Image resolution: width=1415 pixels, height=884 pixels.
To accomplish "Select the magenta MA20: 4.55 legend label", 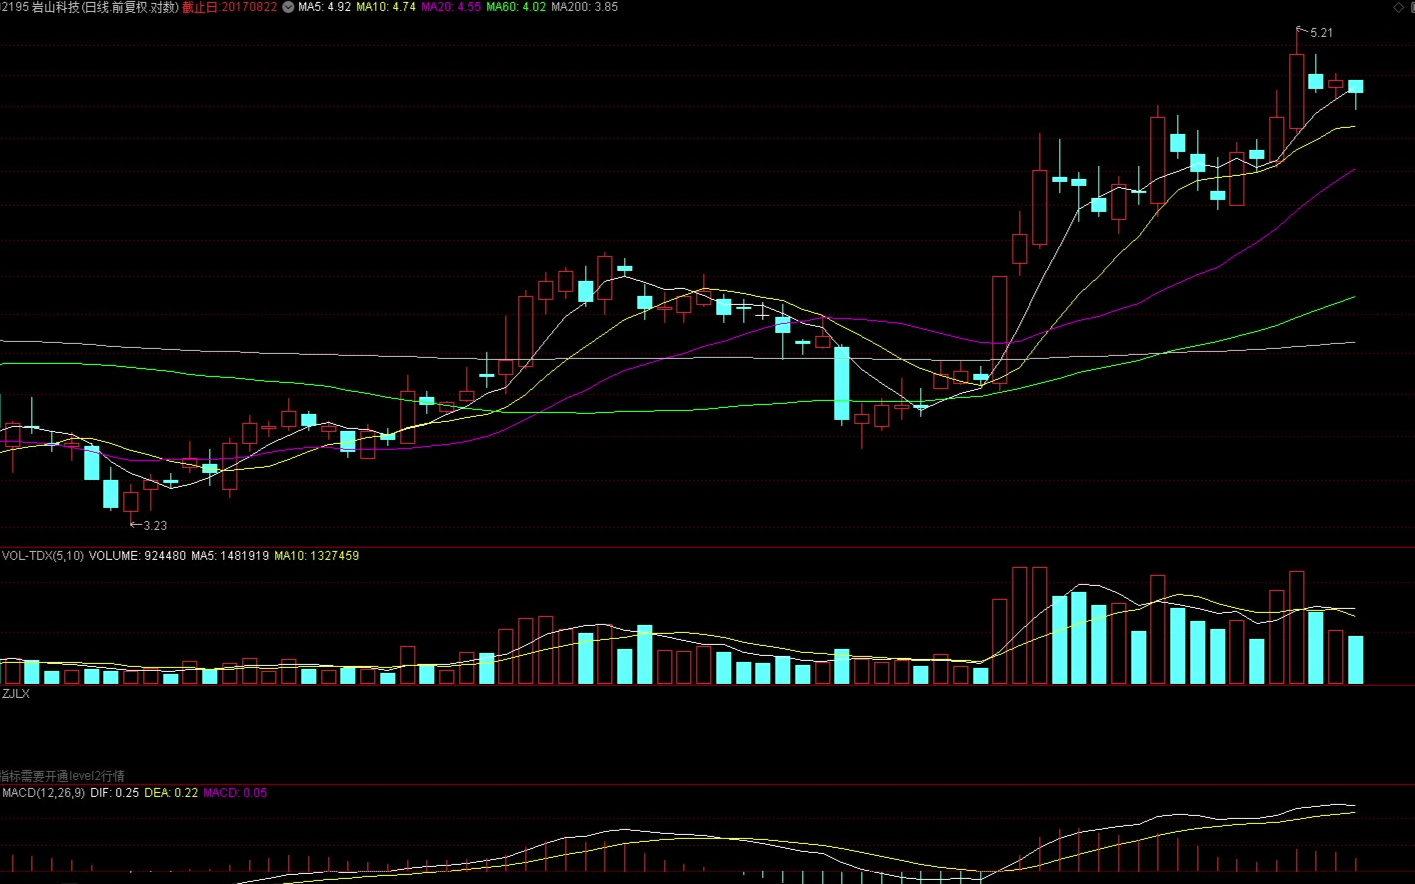I will [451, 7].
